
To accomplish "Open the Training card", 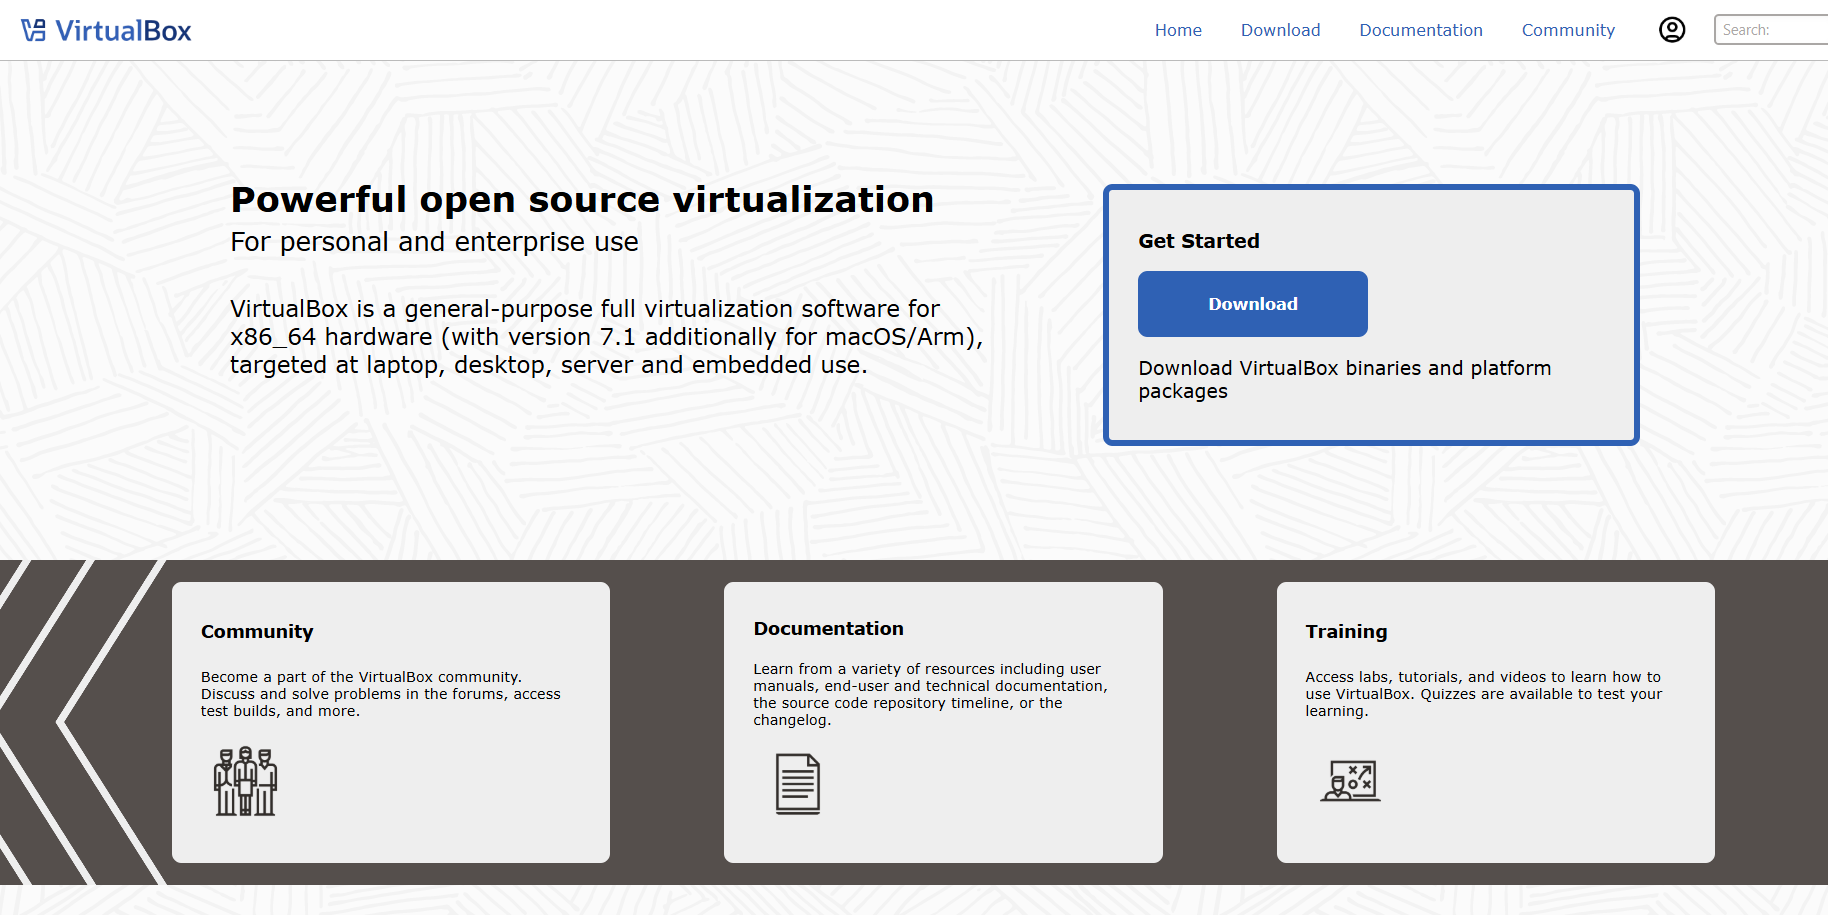I will pos(1495,722).
